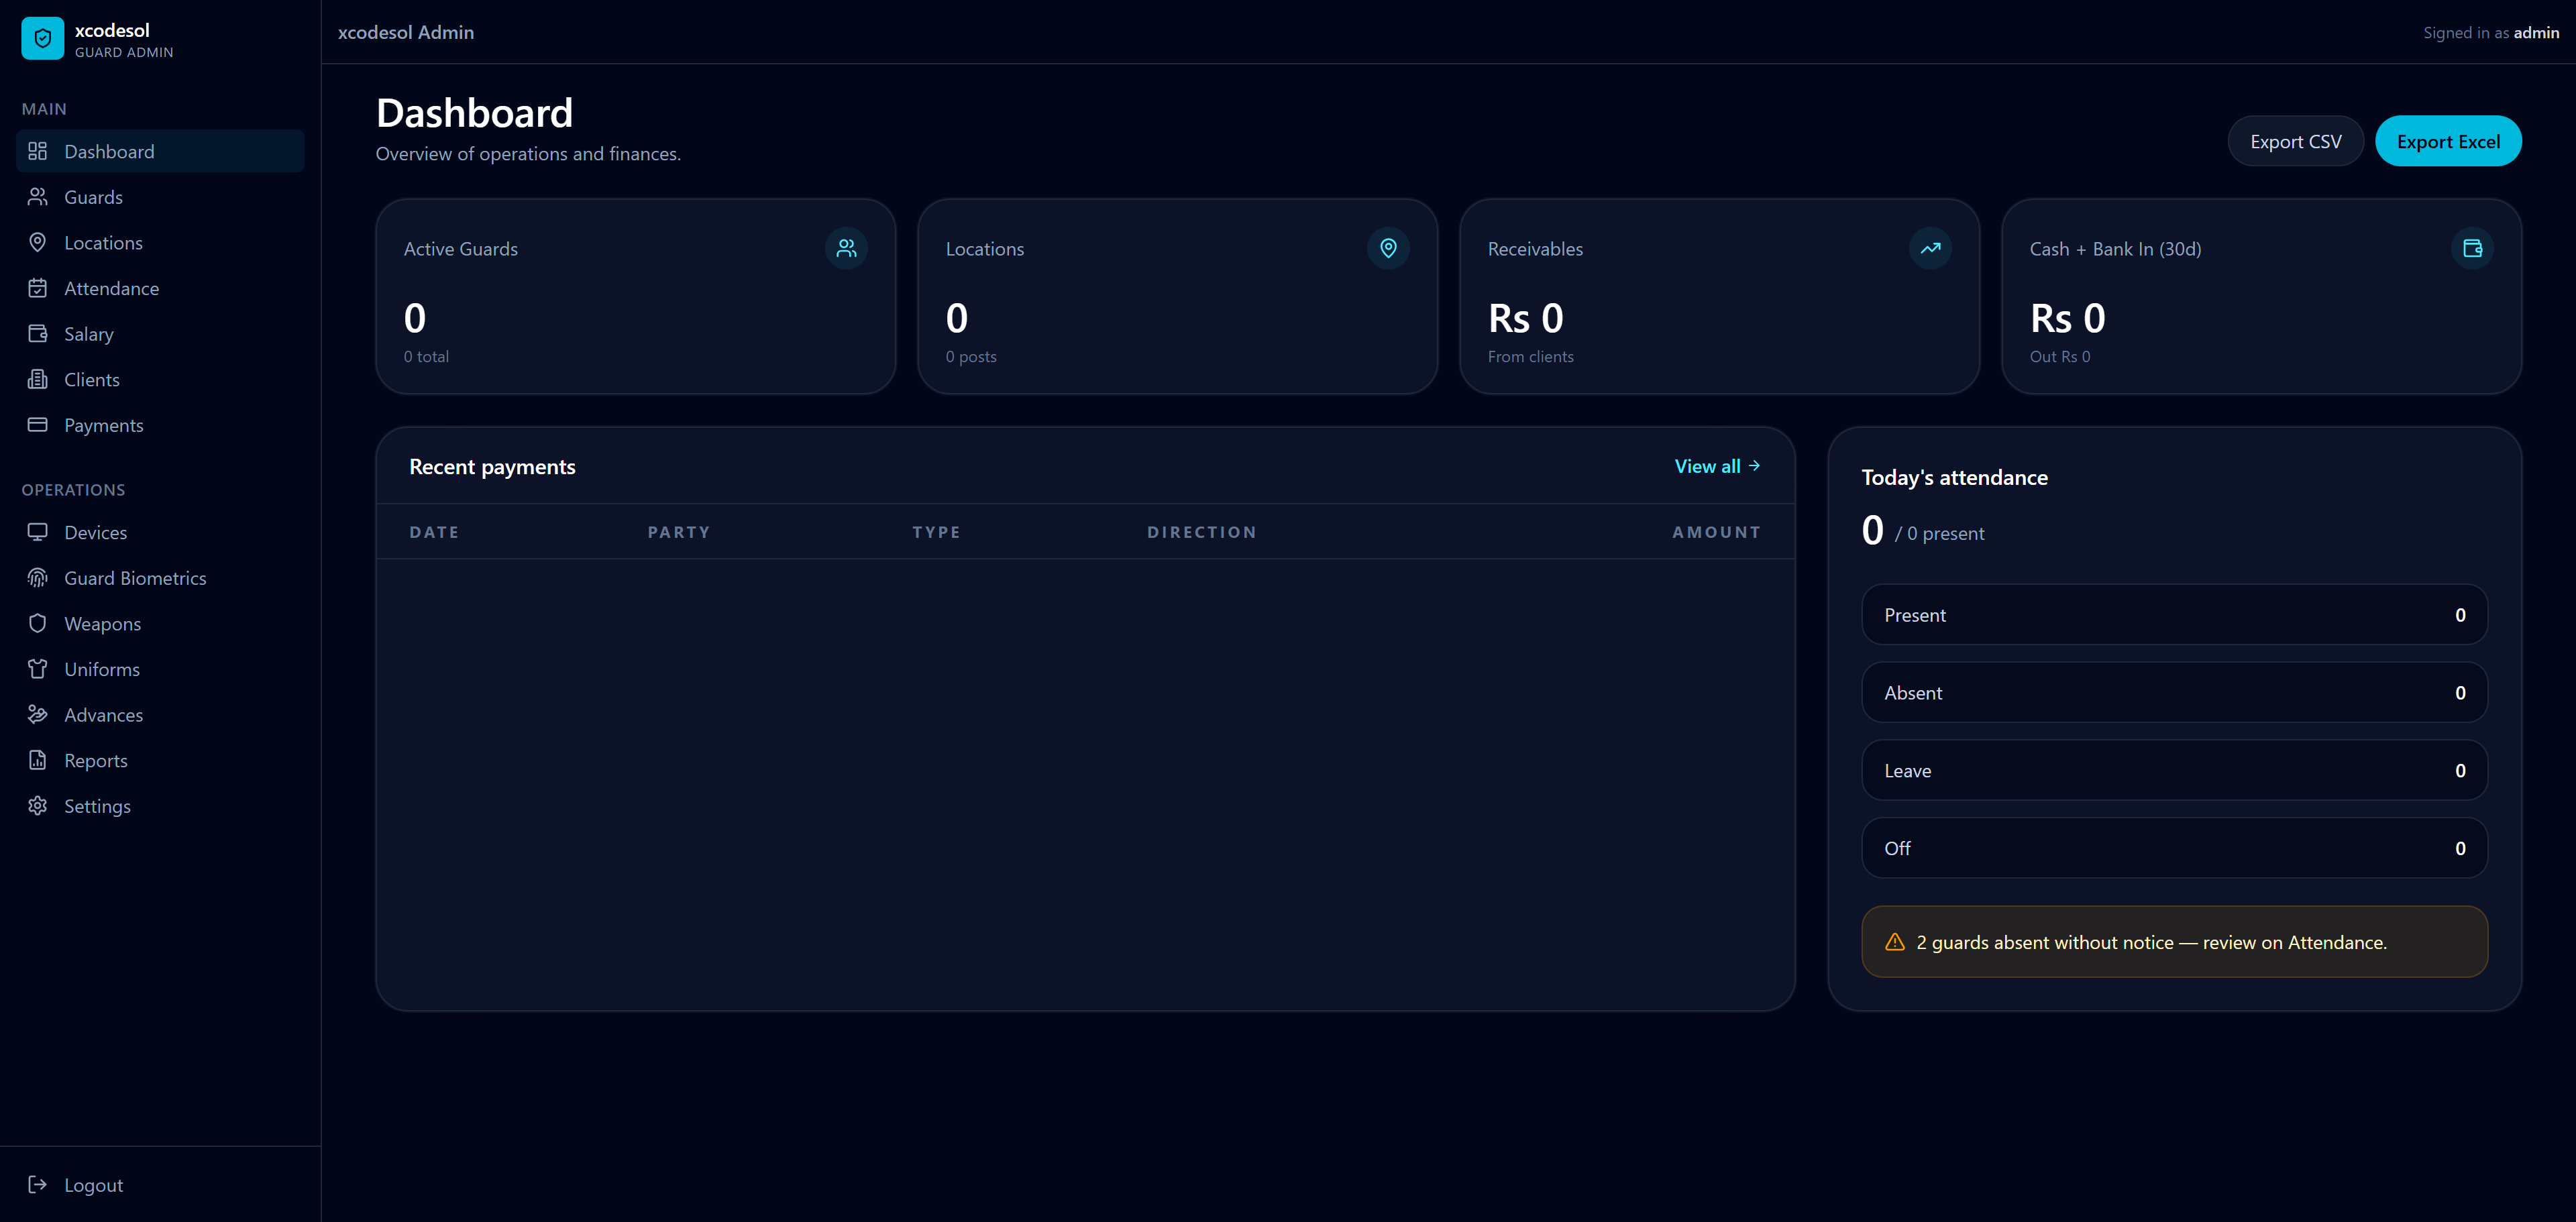Click the Advances hand-coins icon in sidebar
2576x1222 pixels.
[38, 715]
